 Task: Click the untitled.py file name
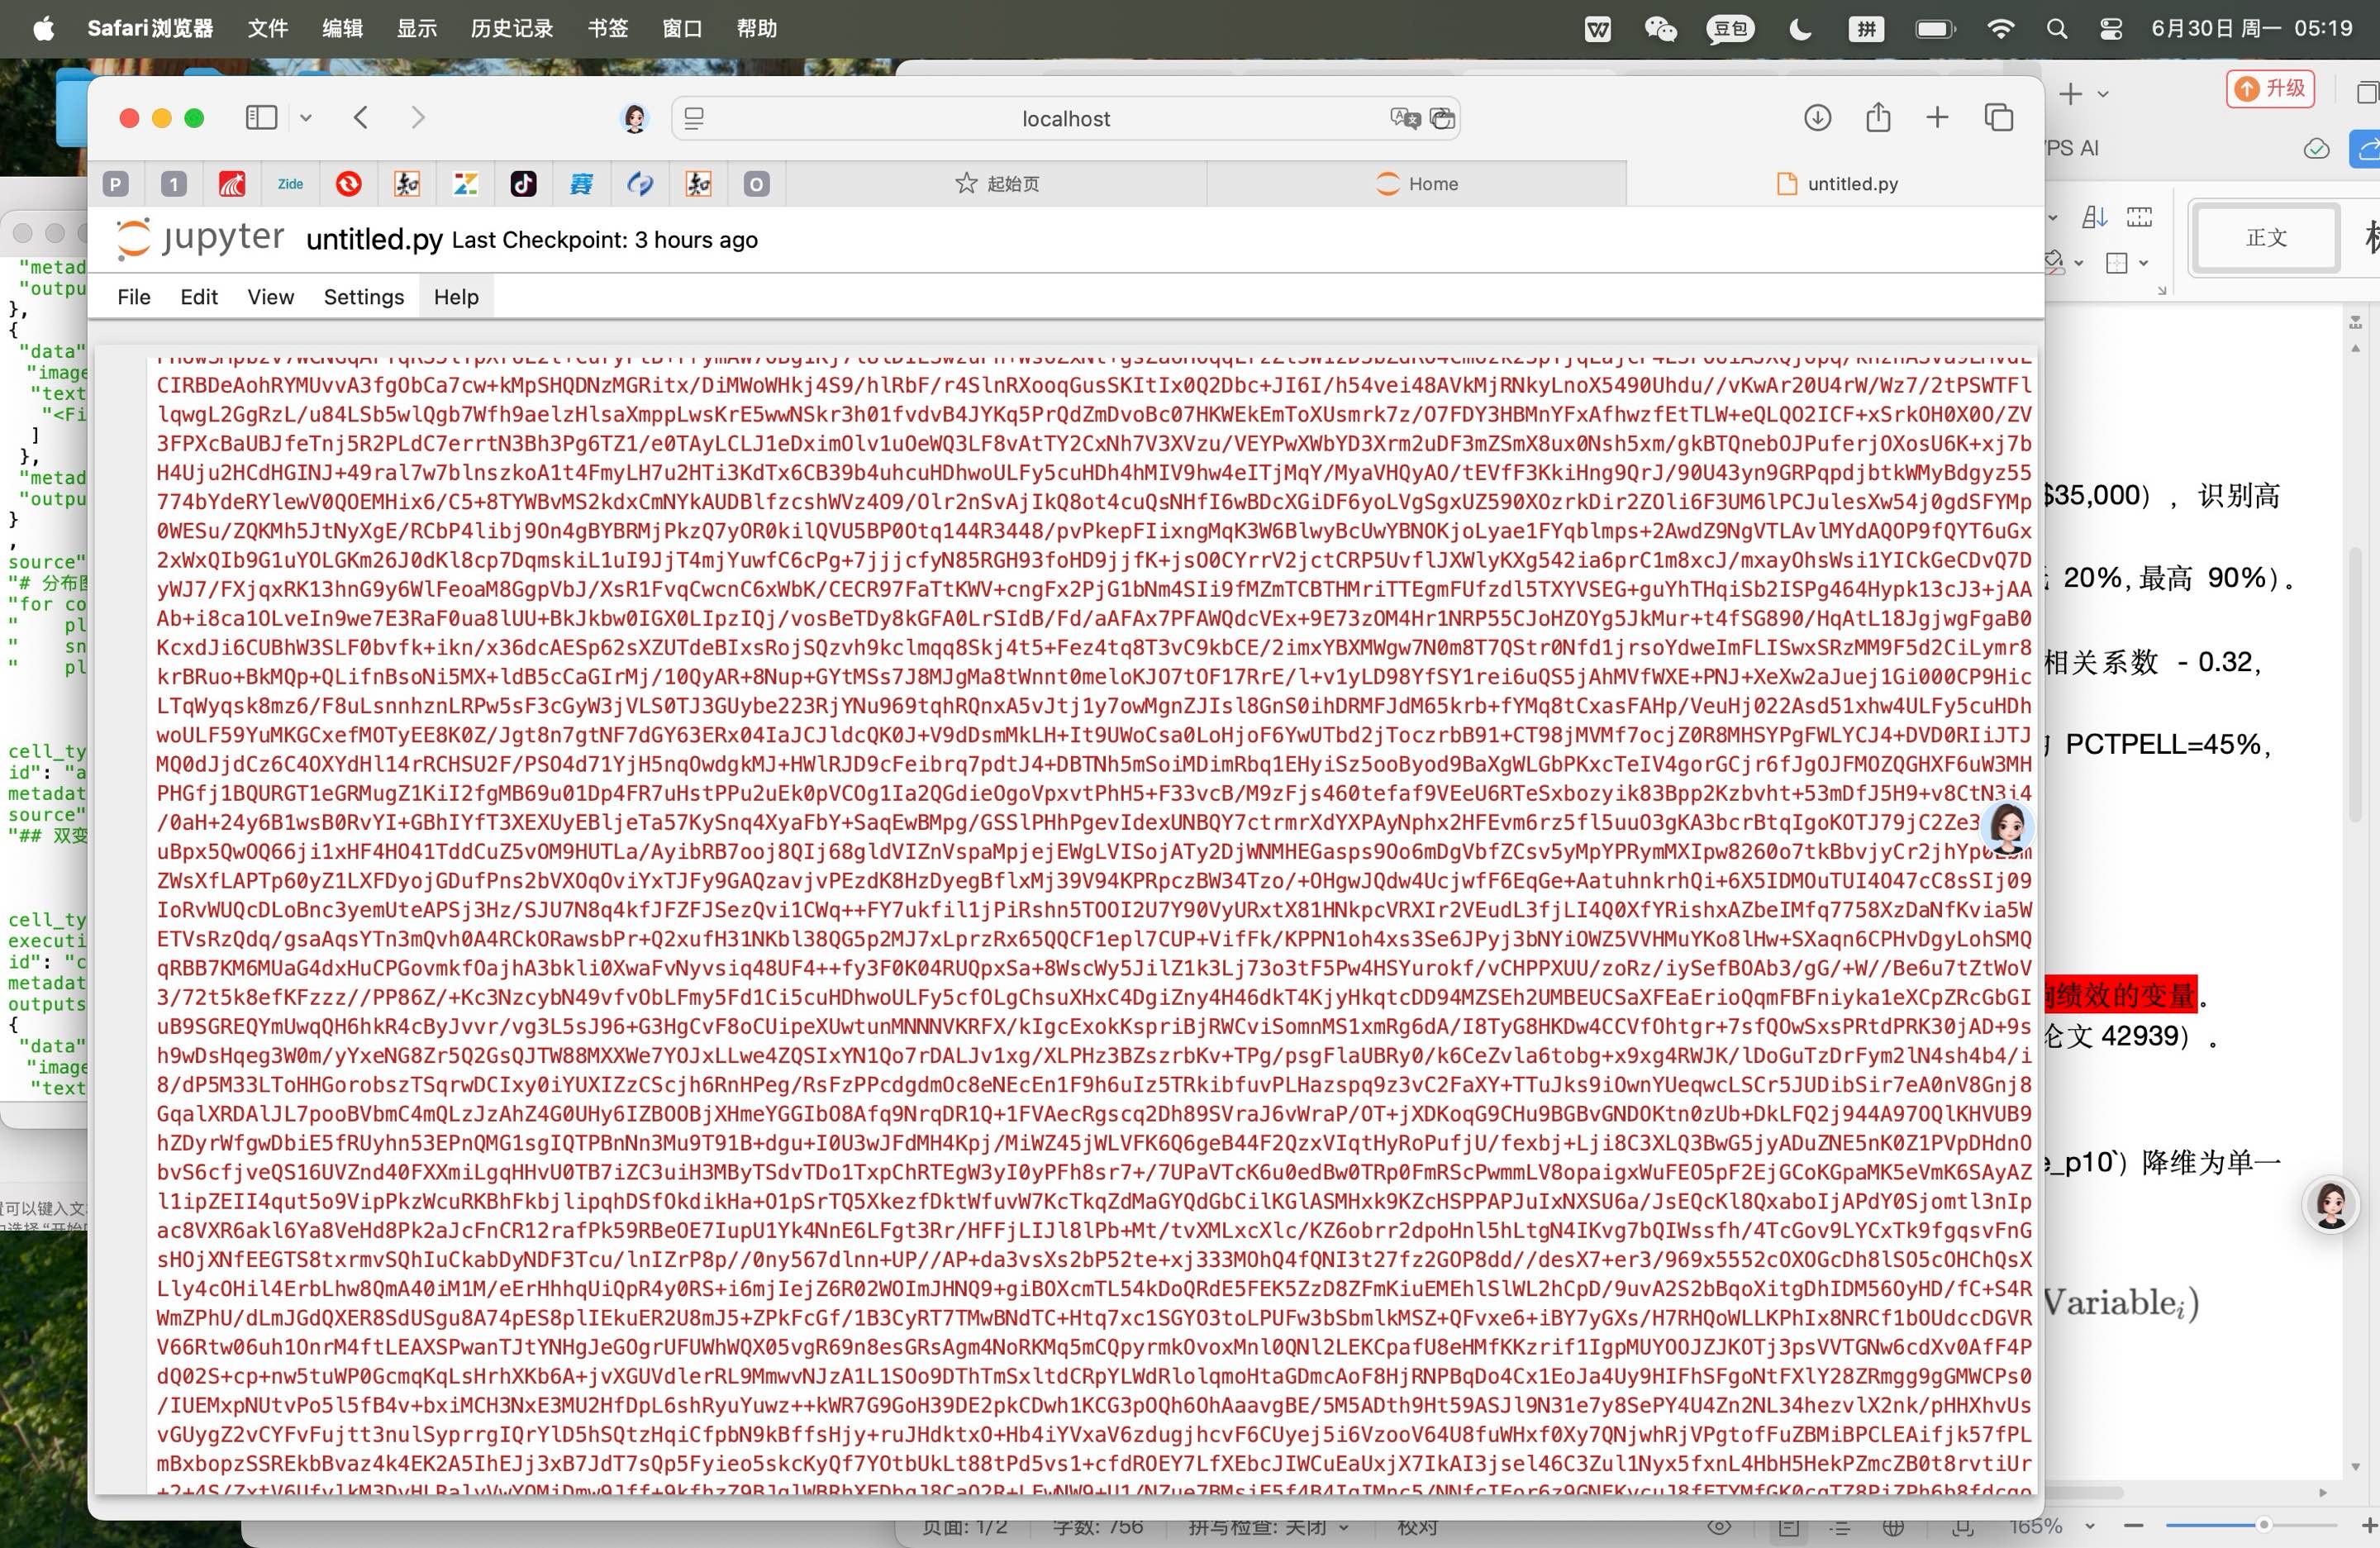point(374,240)
